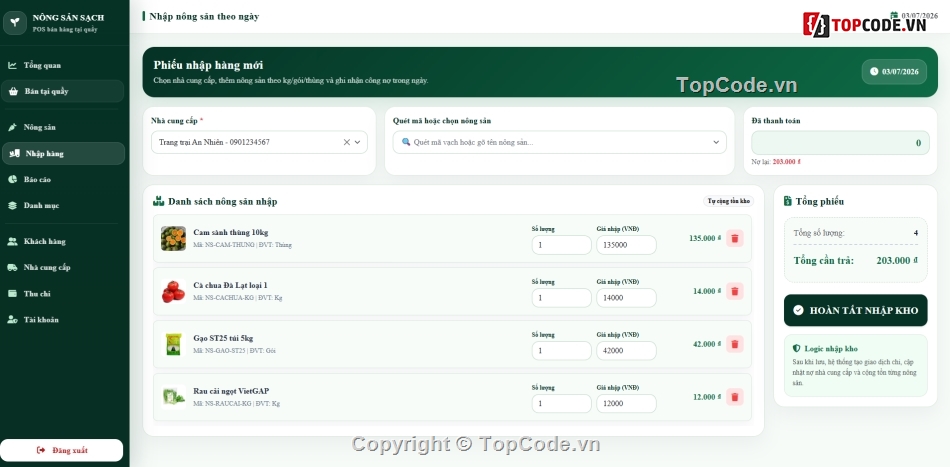Click the Nhập hàng boxes icon
The width and height of the screenshot is (950, 467).
15,153
